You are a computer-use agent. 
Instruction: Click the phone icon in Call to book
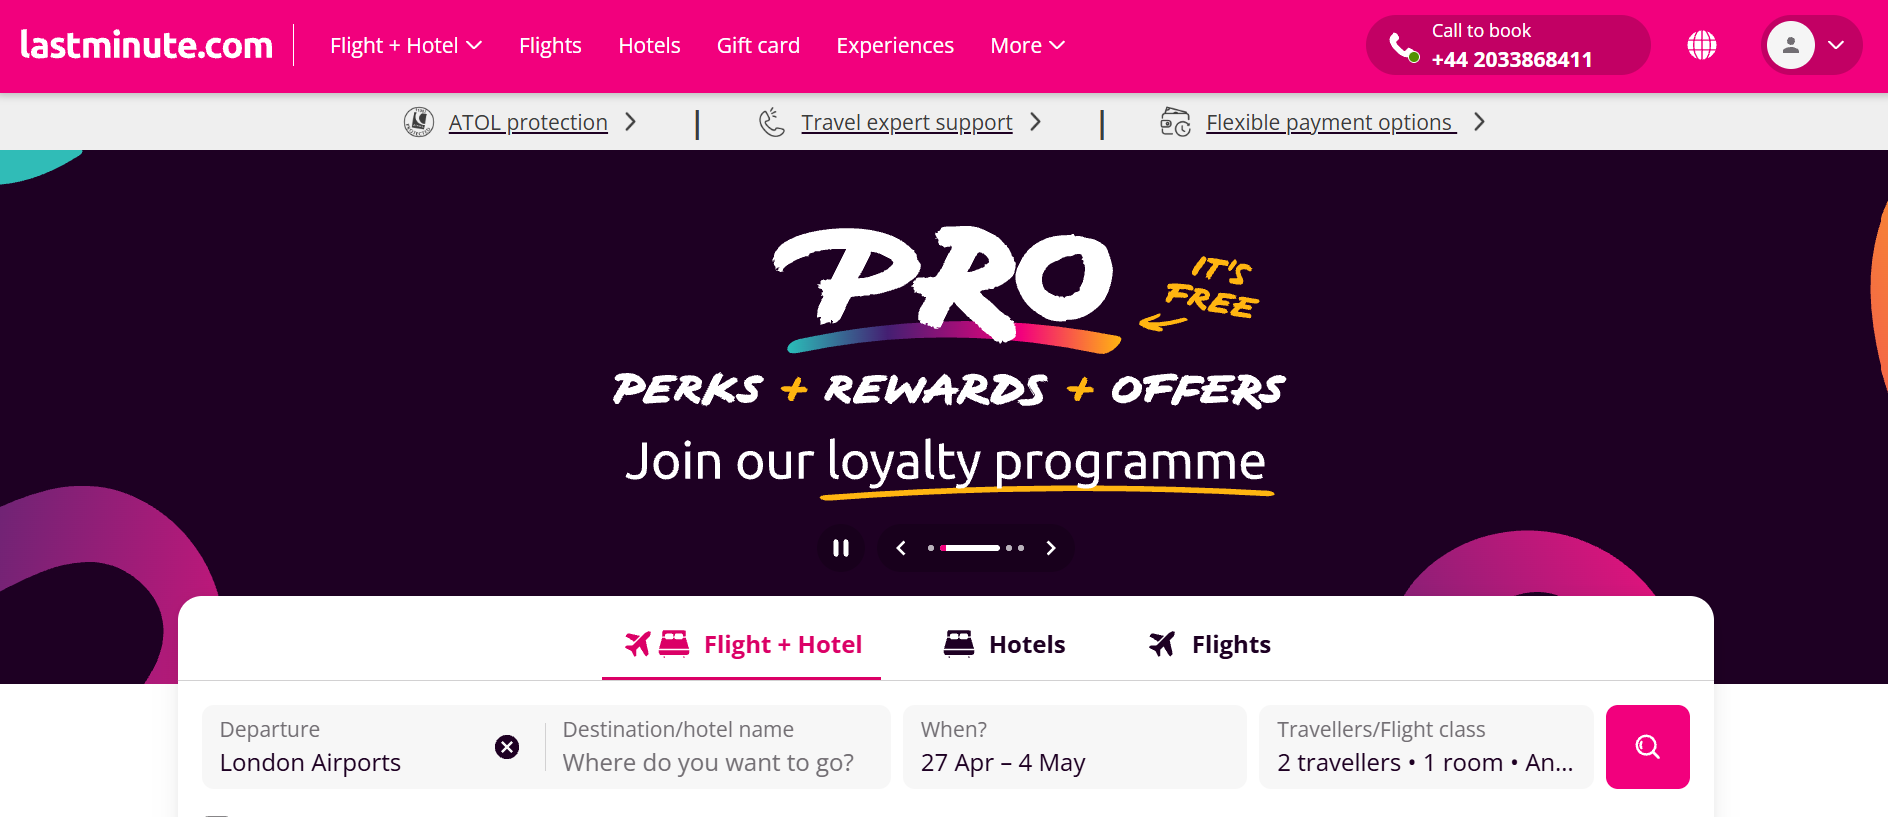[1403, 46]
